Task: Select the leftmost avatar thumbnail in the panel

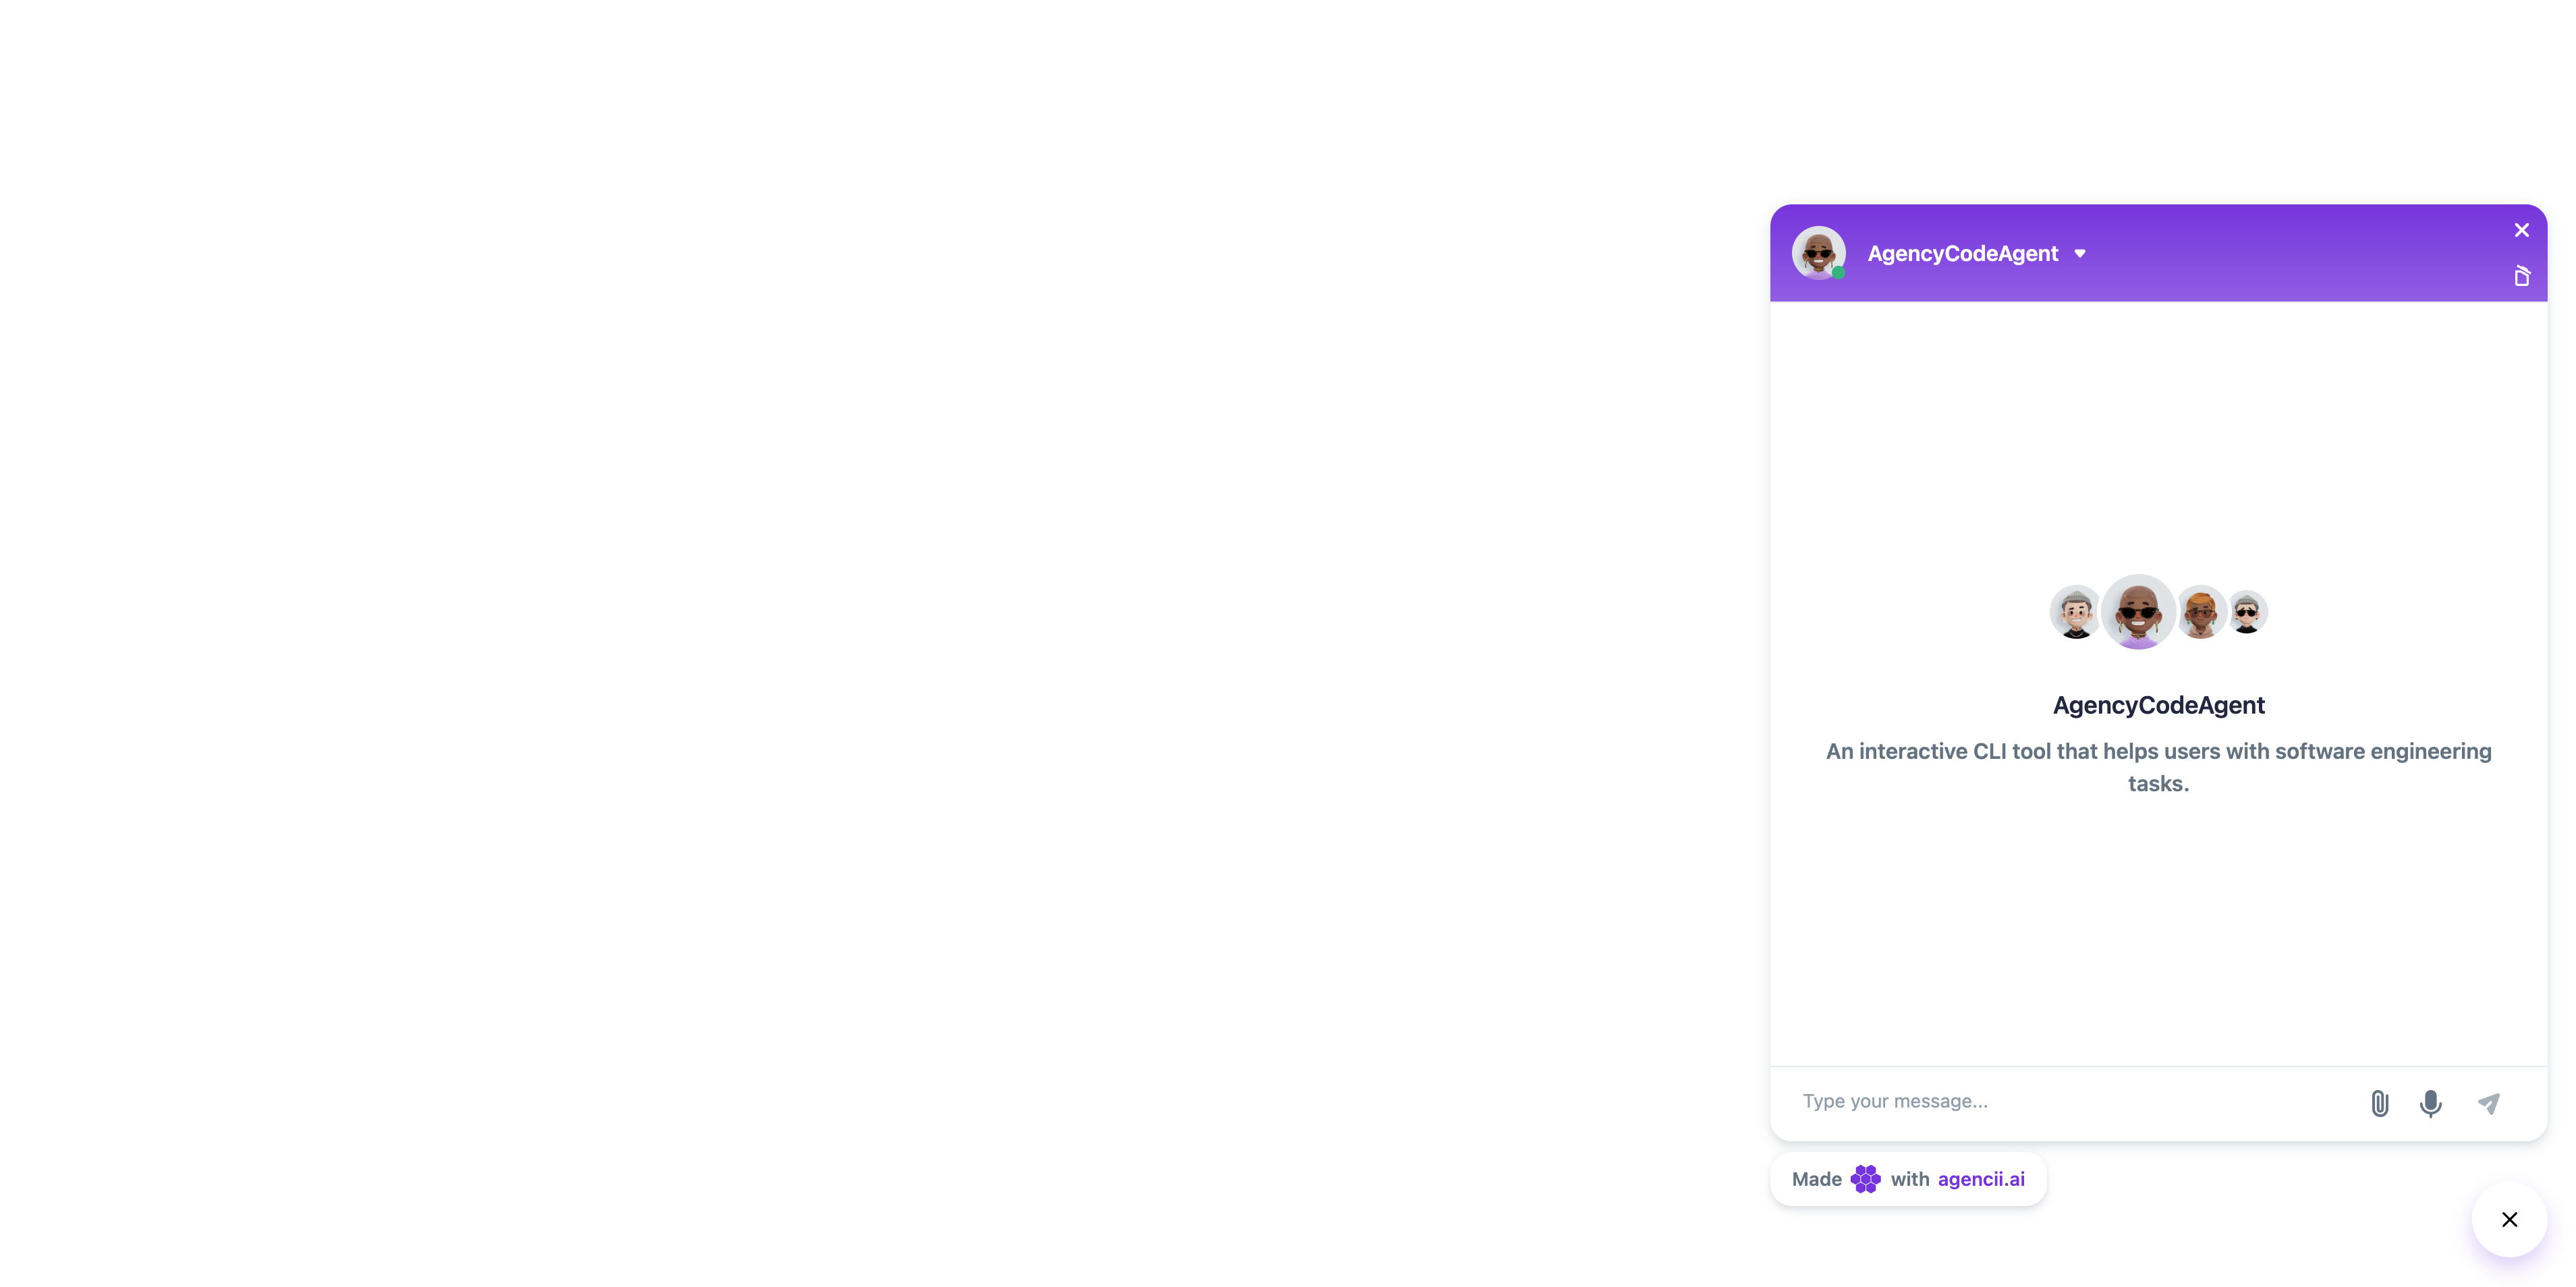Action: (x=2076, y=611)
